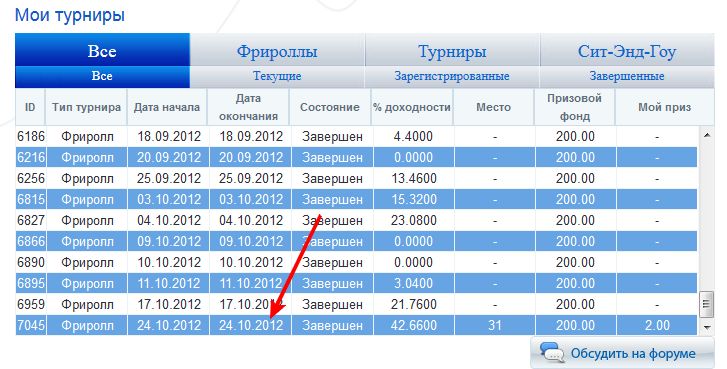The height and width of the screenshot is (369, 727).
Task: Sort by Место column header
Action: point(493,107)
